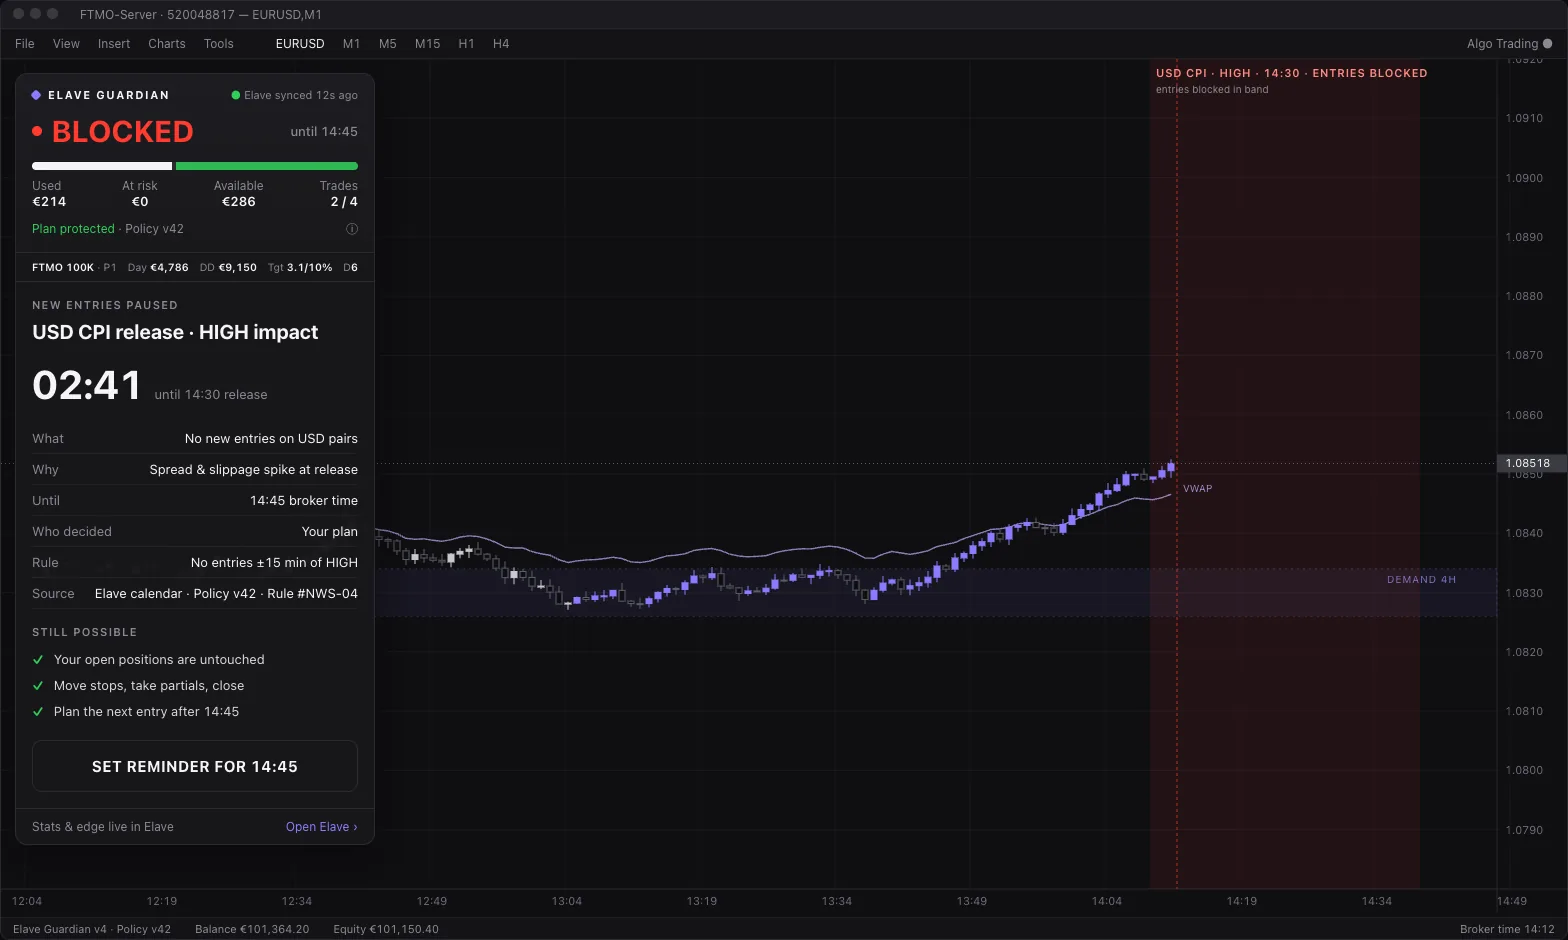Click the 14:19 time axis label
This screenshot has height=940, width=1568.
point(1242,902)
